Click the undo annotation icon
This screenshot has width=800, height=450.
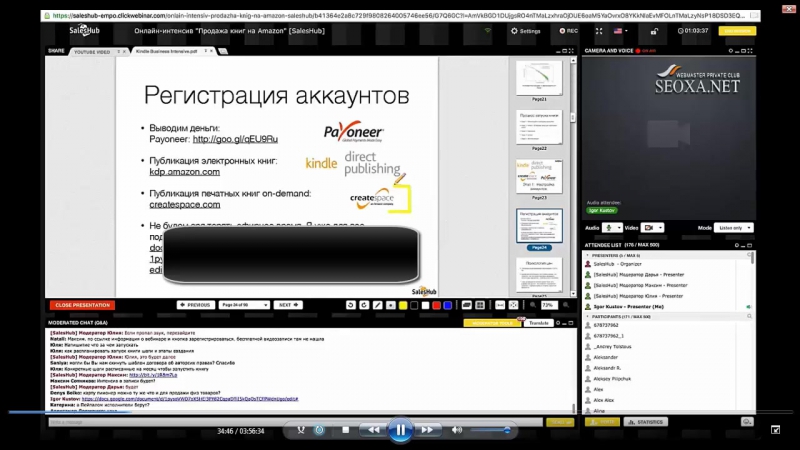pyautogui.click(x=351, y=305)
